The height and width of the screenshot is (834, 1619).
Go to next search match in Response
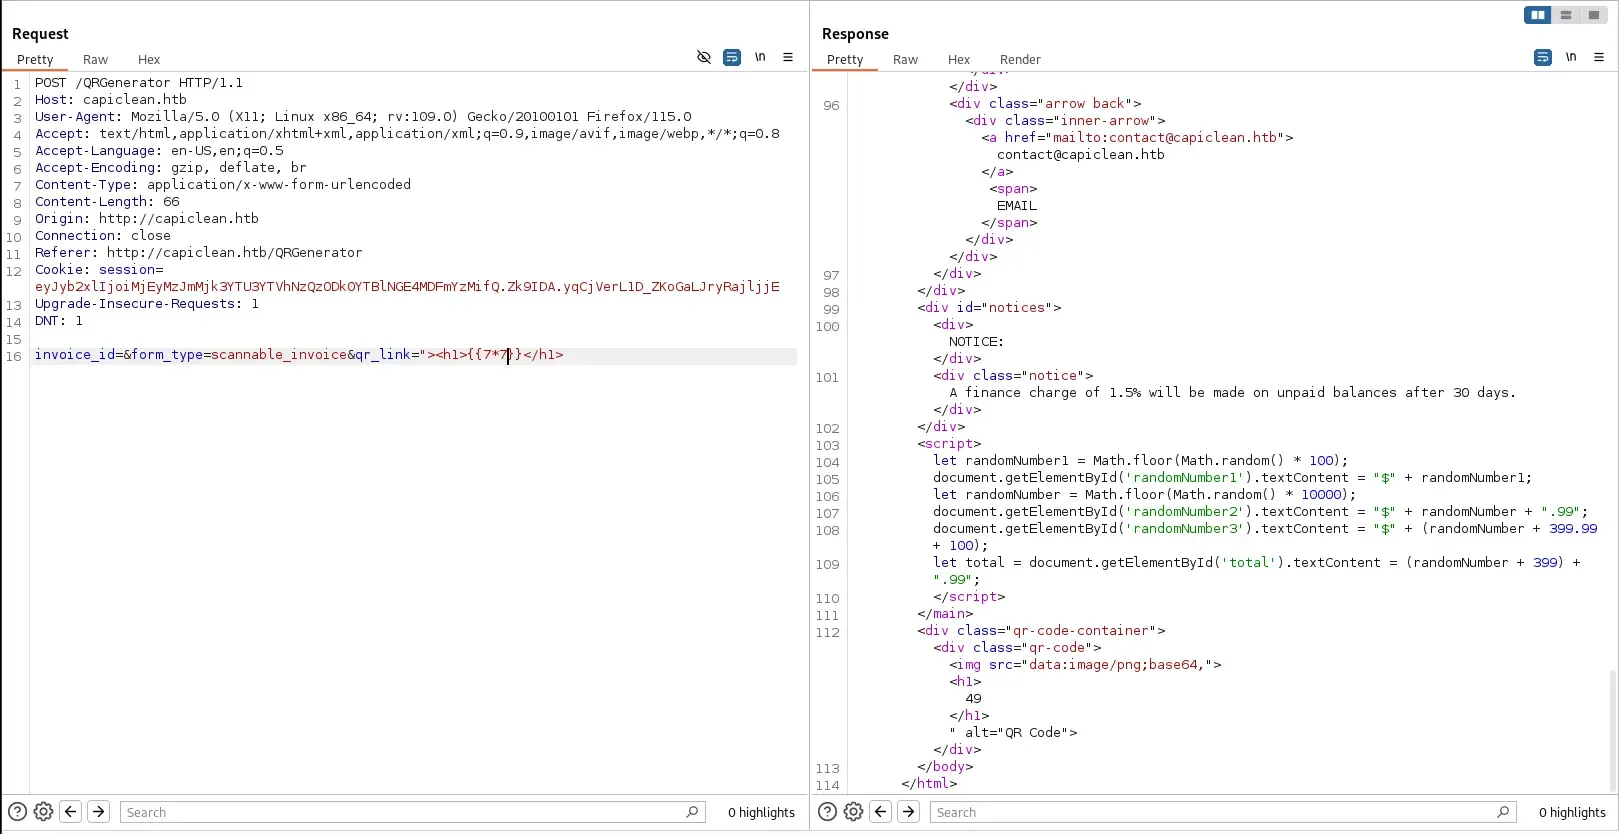coord(908,812)
